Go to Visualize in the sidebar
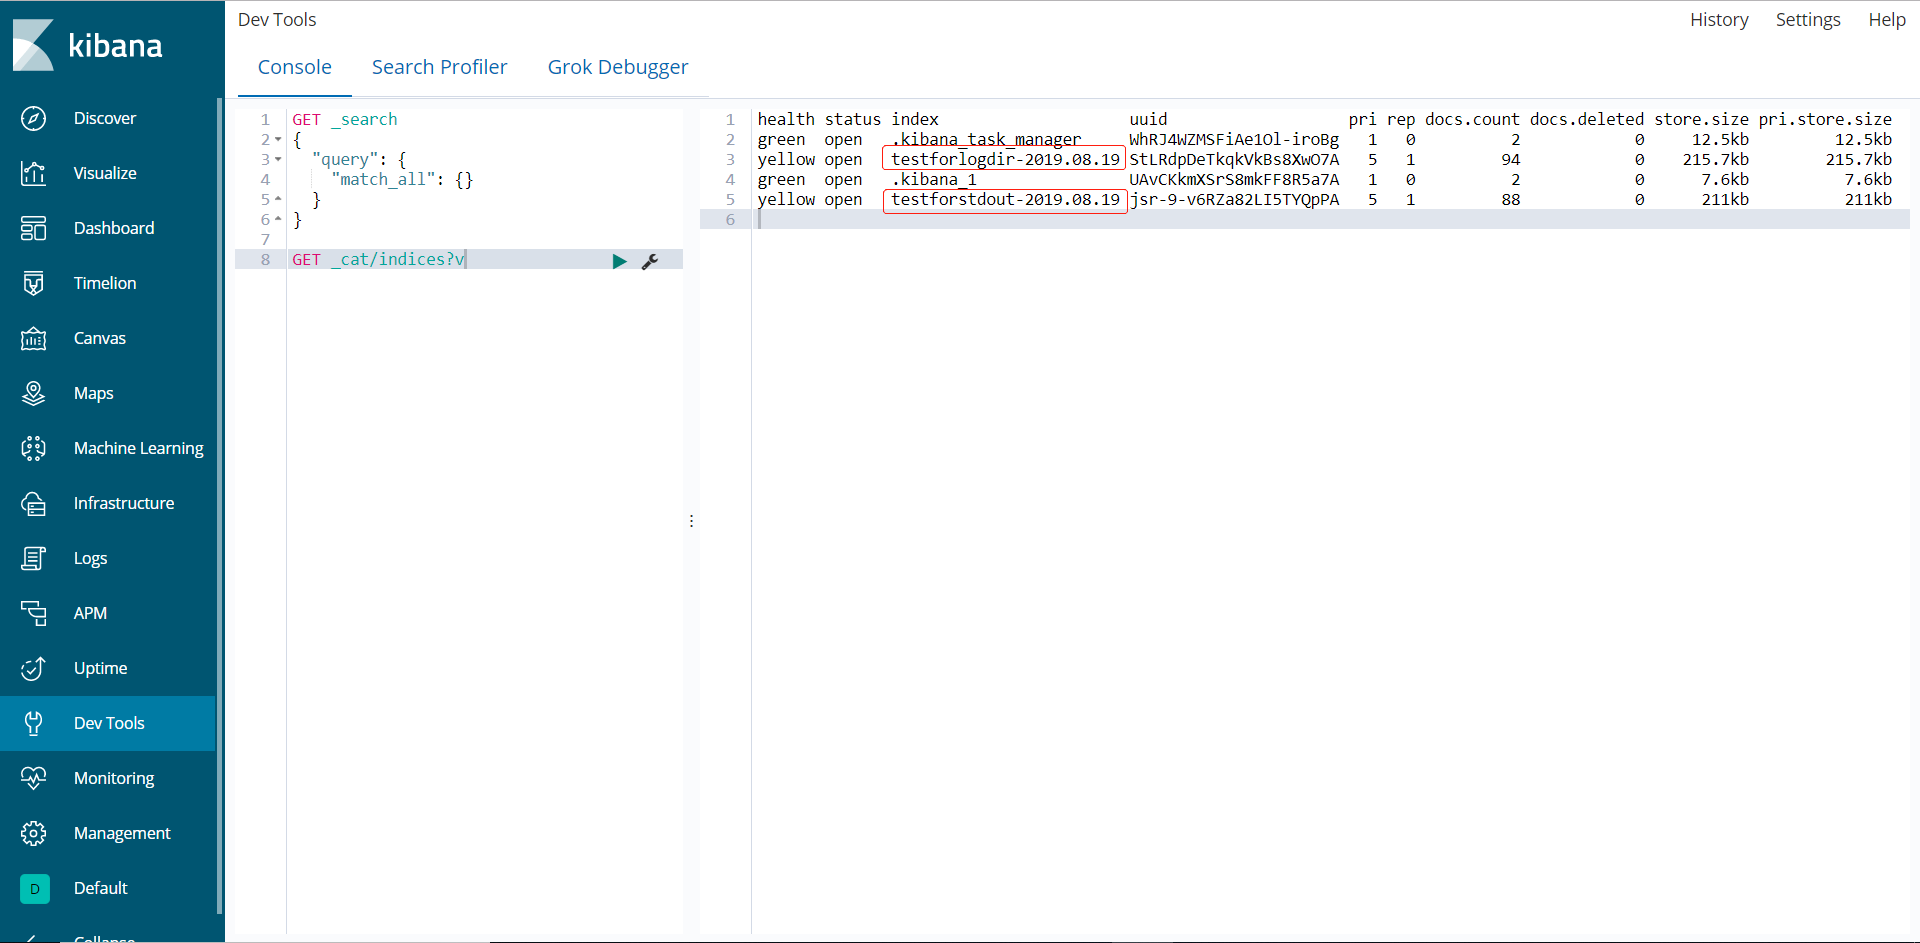This screenshot has height=943, width=1920. (x=105, y=173)
